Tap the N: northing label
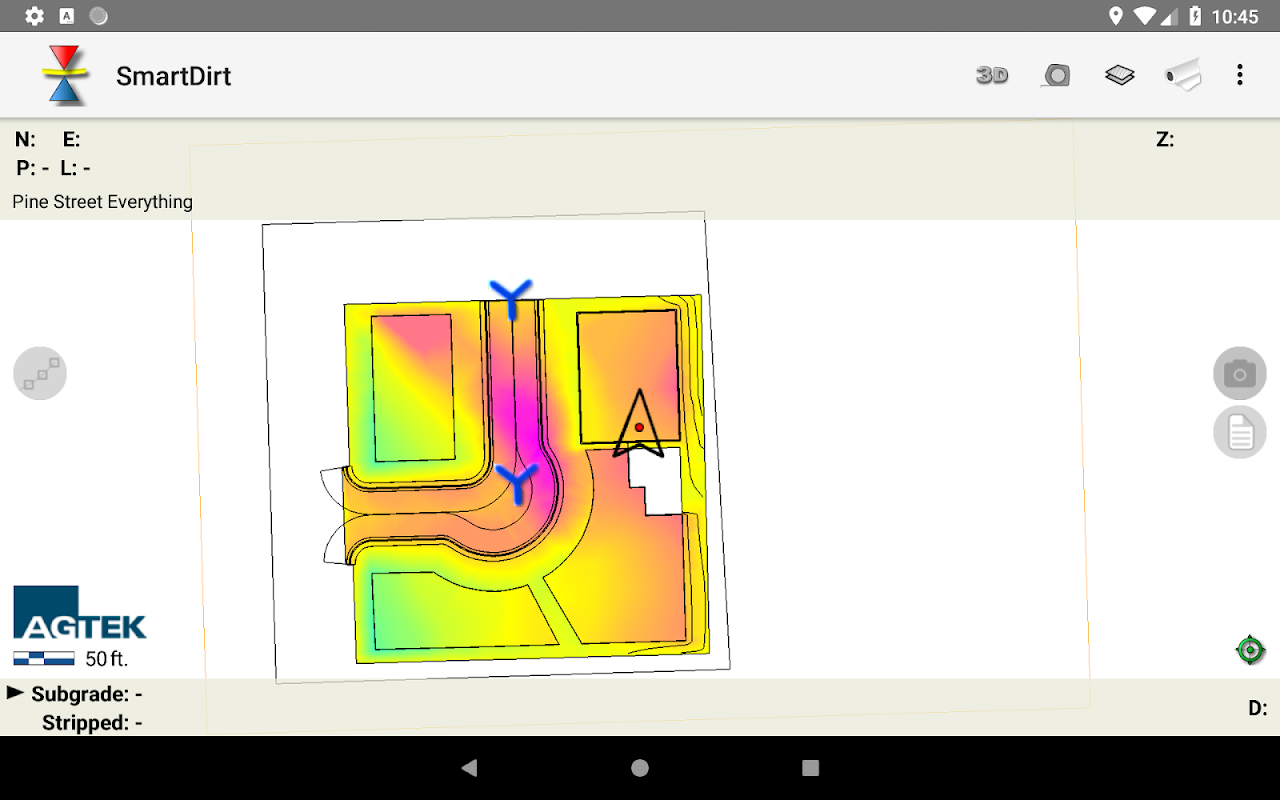Screen dimensions: 1280x800 point(25,140)
